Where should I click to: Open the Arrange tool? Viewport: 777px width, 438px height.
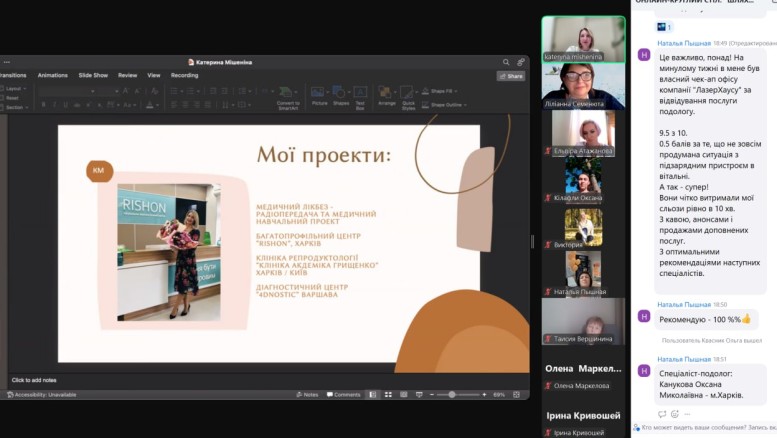point(385,96)
